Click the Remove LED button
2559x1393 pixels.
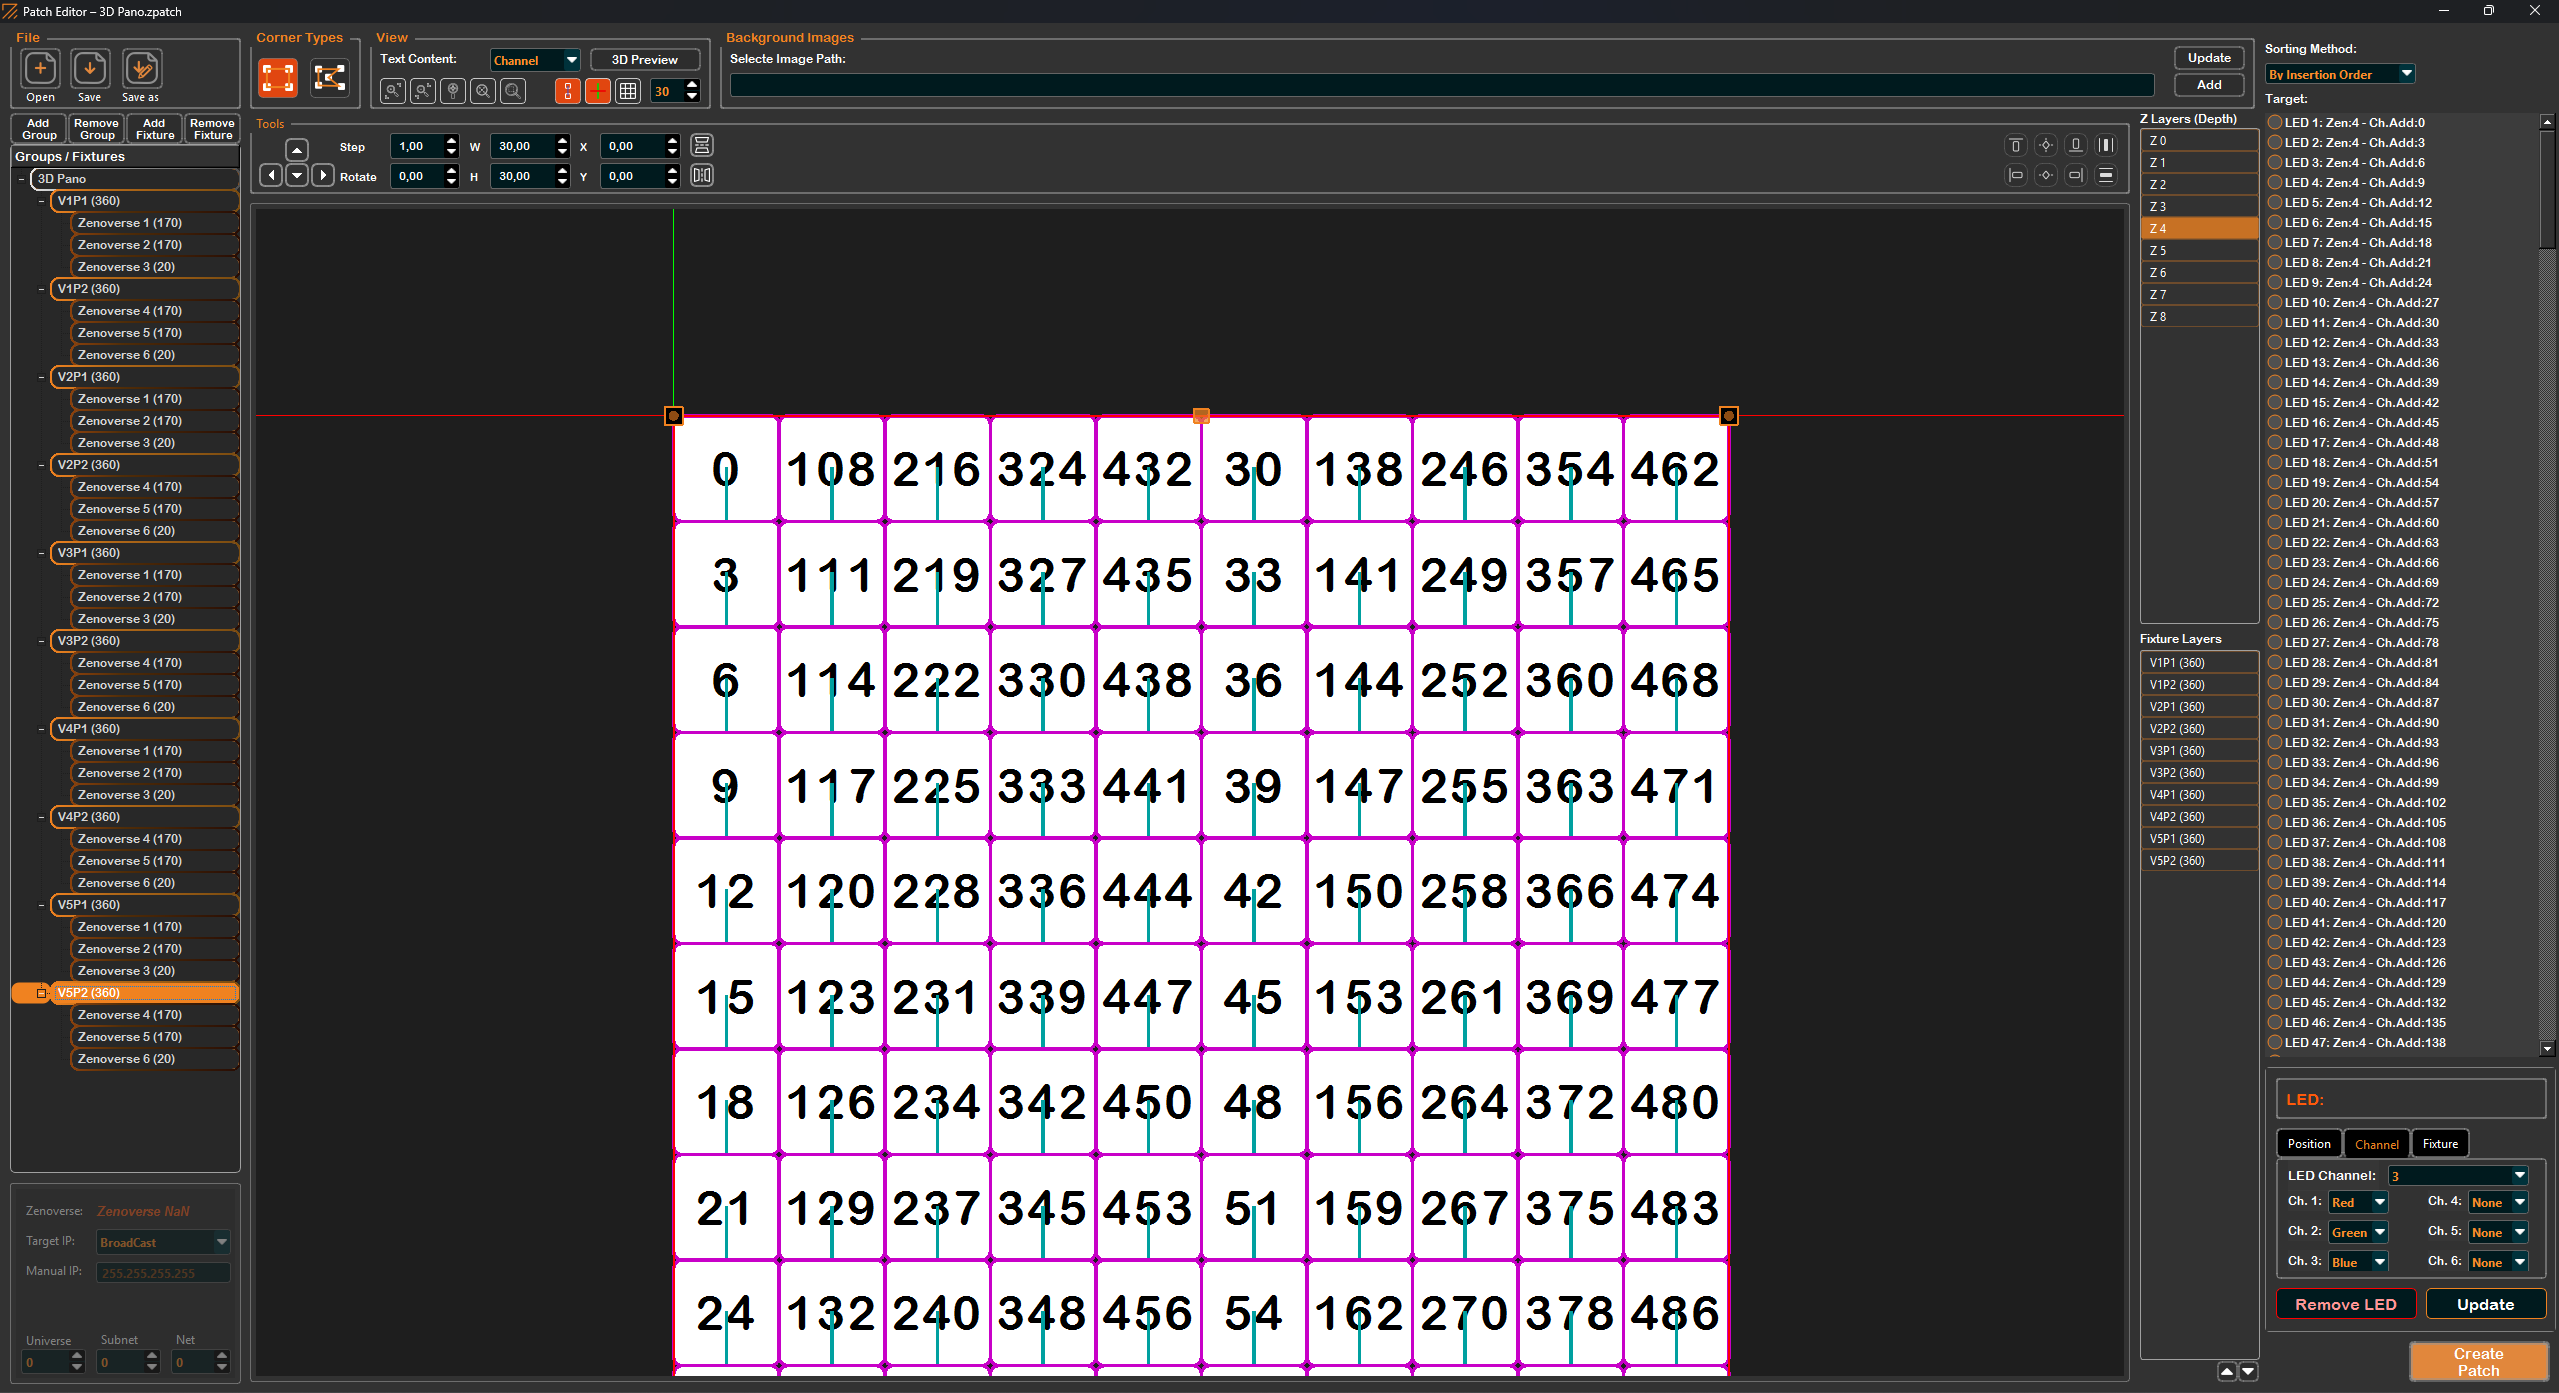pyautogui.click(x=2344, y=1304)
